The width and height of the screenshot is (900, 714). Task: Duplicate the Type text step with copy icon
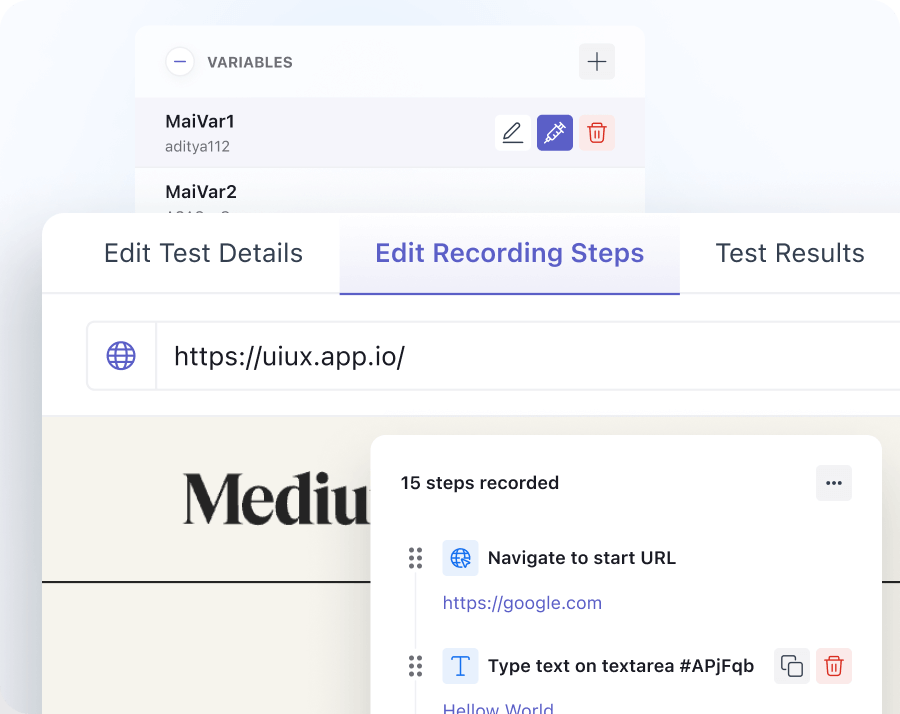click(x=792, y=666)
